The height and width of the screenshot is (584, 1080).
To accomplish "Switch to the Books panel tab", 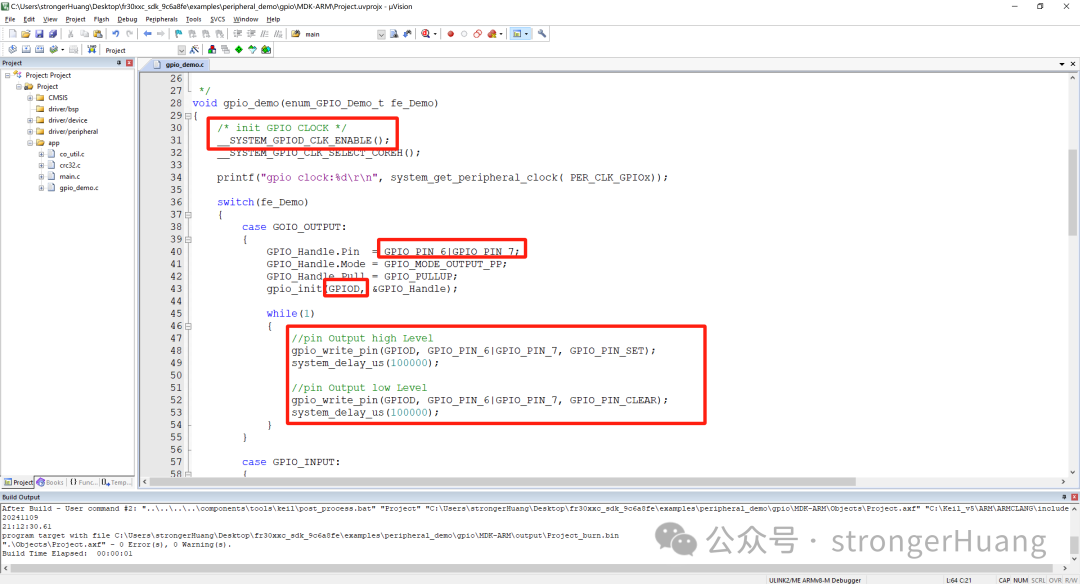I will [x=50, y=482].
